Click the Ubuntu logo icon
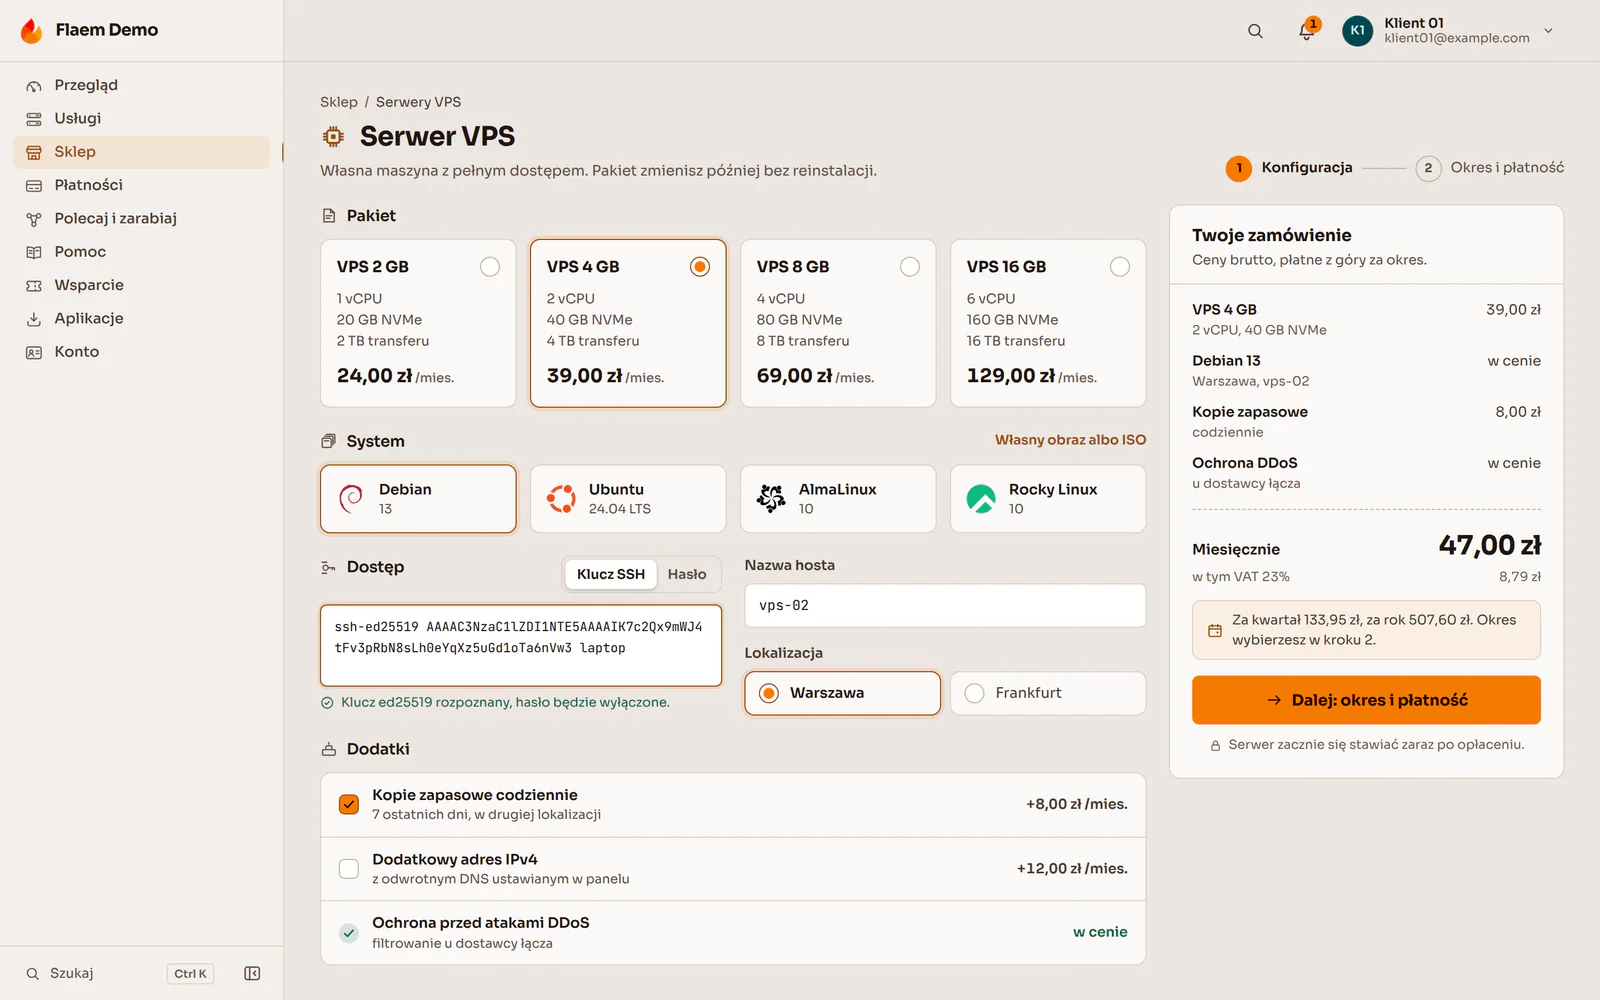1600x1000 pixels. pyautogui.click(x=561, y=498)
